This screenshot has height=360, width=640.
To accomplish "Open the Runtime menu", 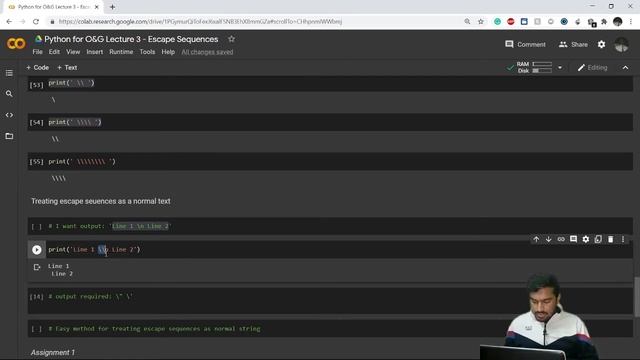I will [x=121, y=52].
